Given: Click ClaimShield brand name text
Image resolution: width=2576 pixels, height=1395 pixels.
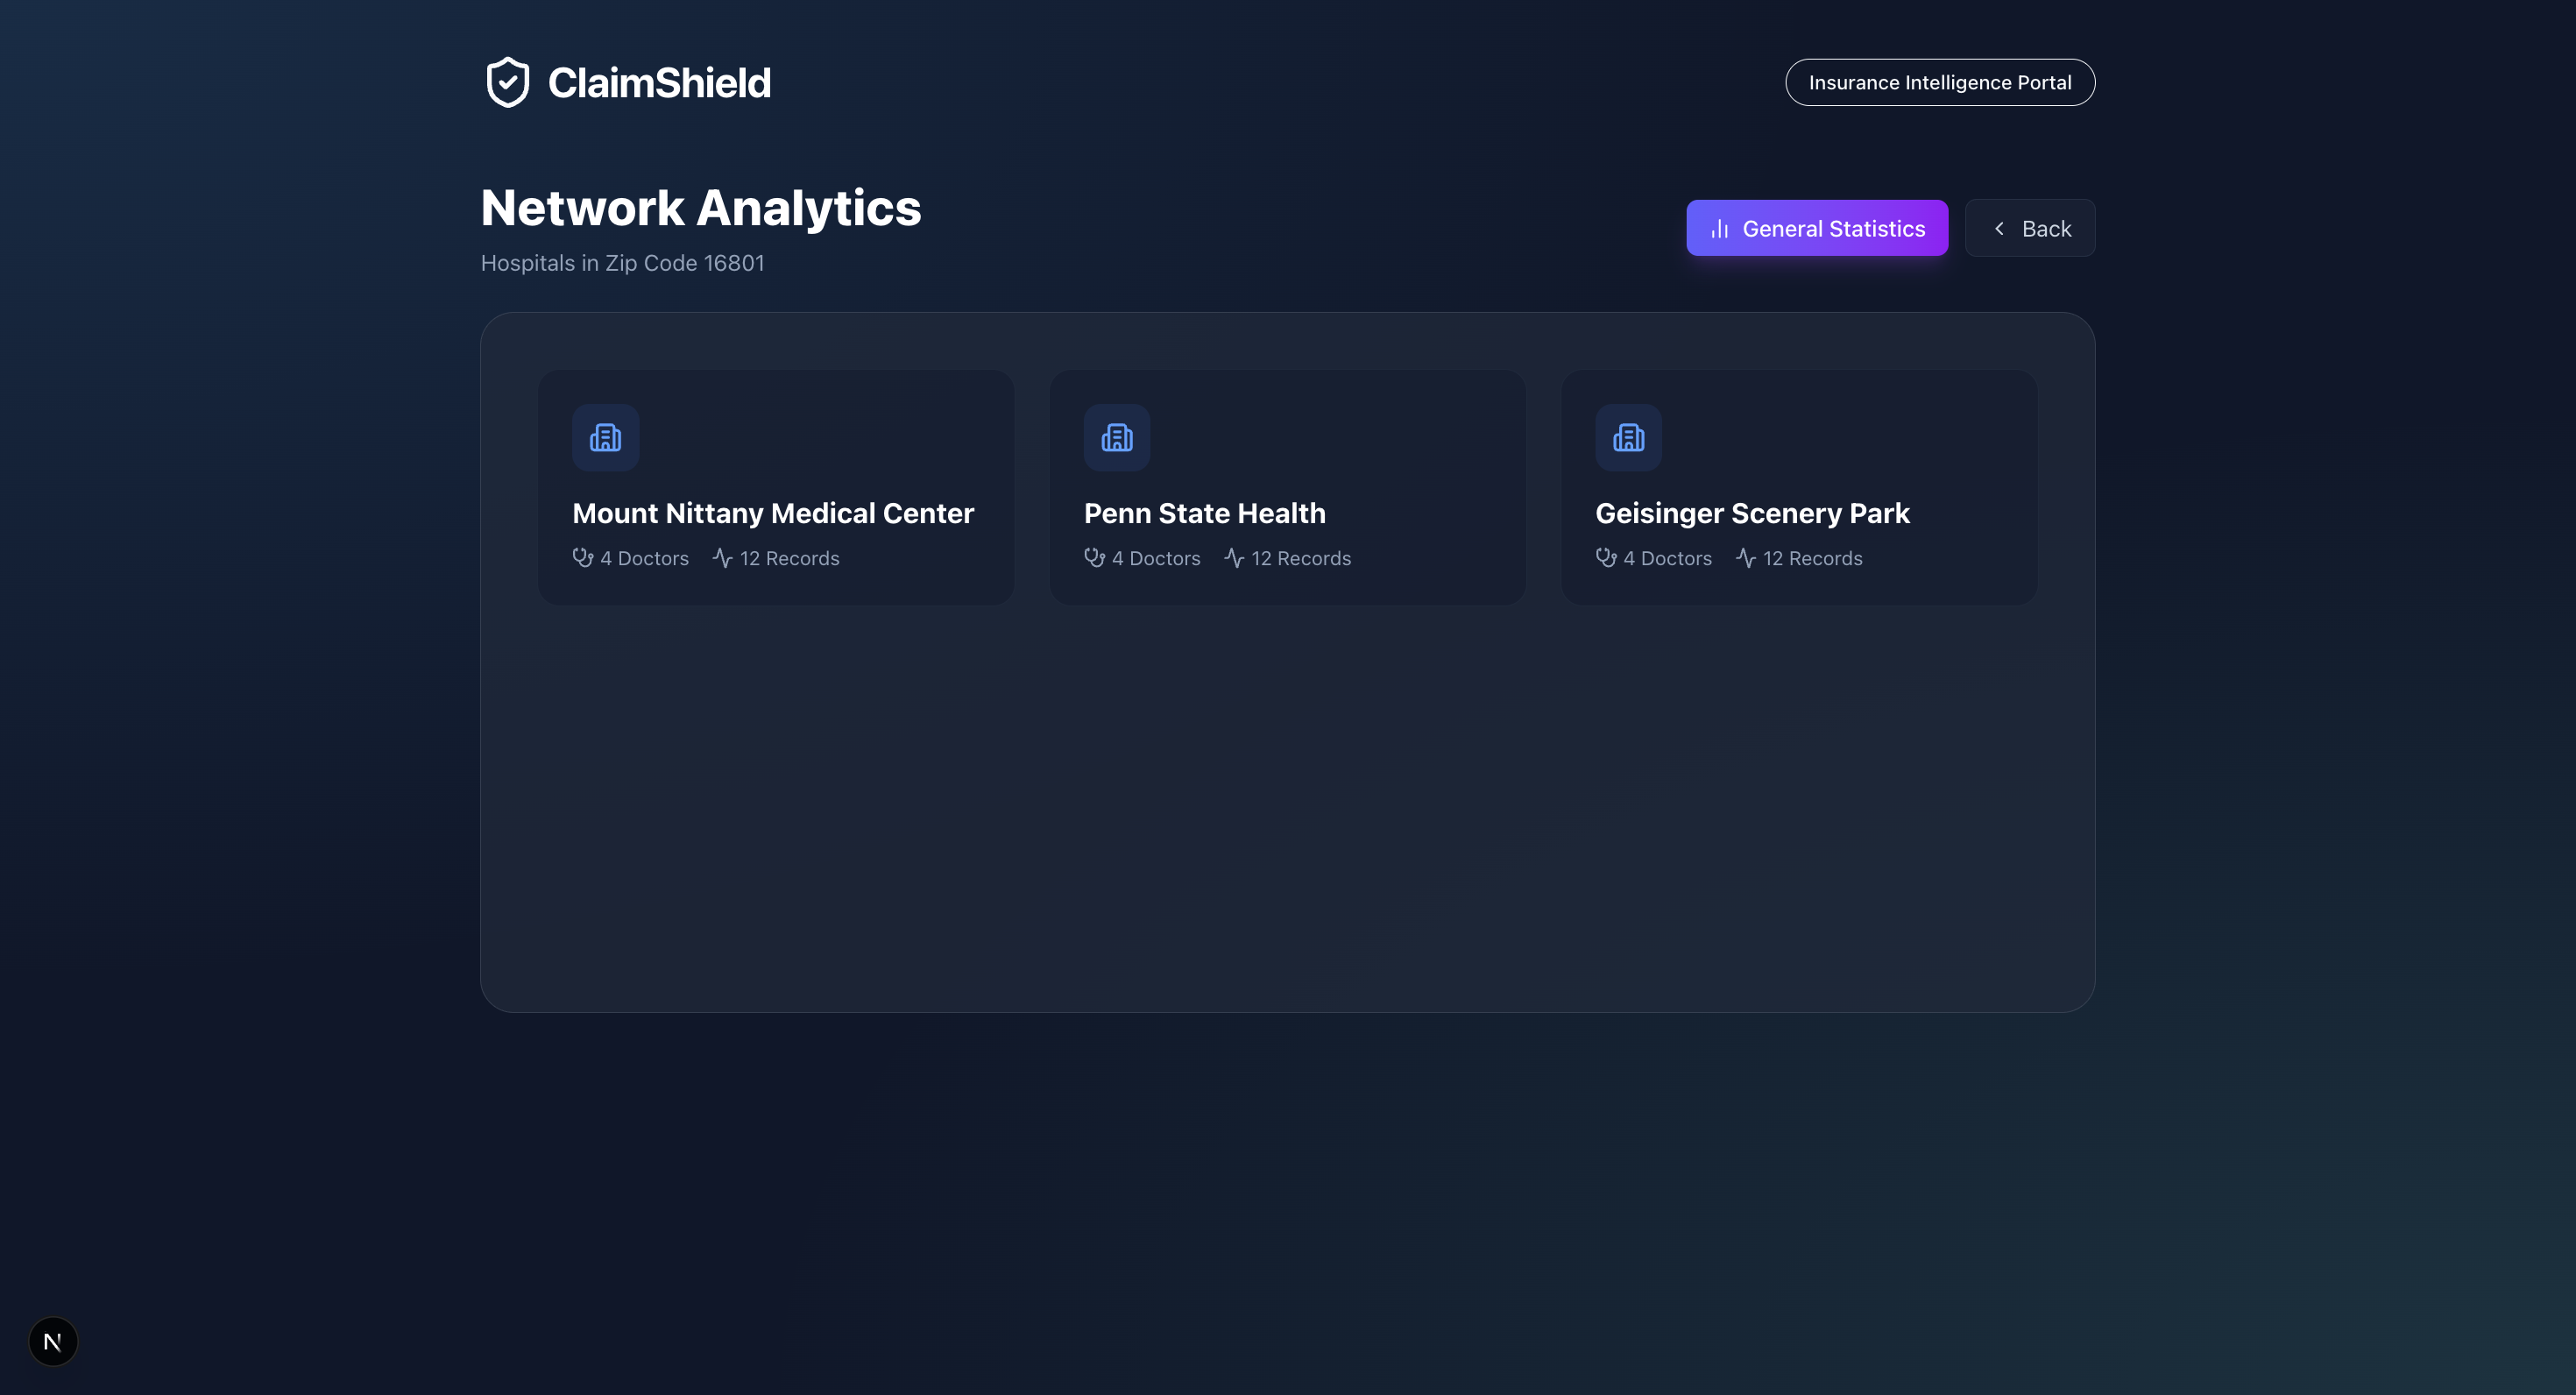Looking at the screenshot, I should tap(659, 83).
